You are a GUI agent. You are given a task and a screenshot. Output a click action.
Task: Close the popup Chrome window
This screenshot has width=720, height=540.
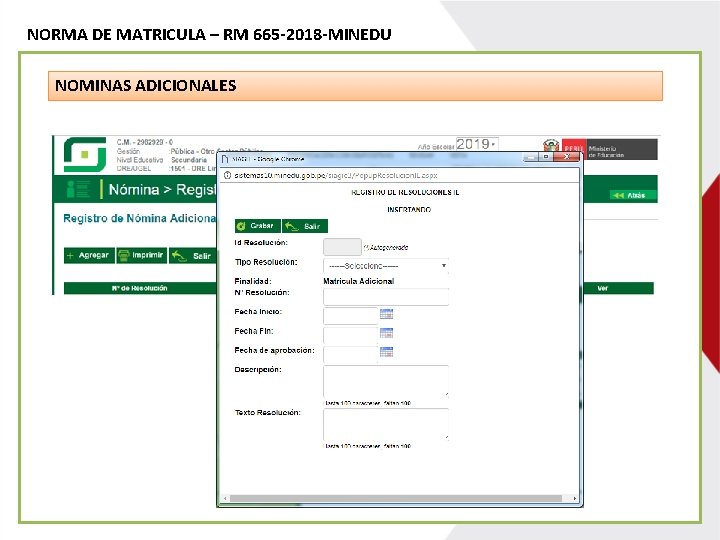567,157
